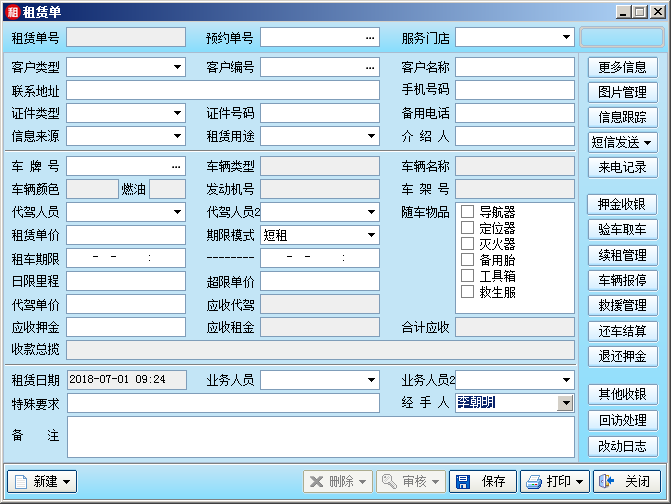Click the 联系地址 input field
The height and width of the screenshot is (504, 671).
223,91
